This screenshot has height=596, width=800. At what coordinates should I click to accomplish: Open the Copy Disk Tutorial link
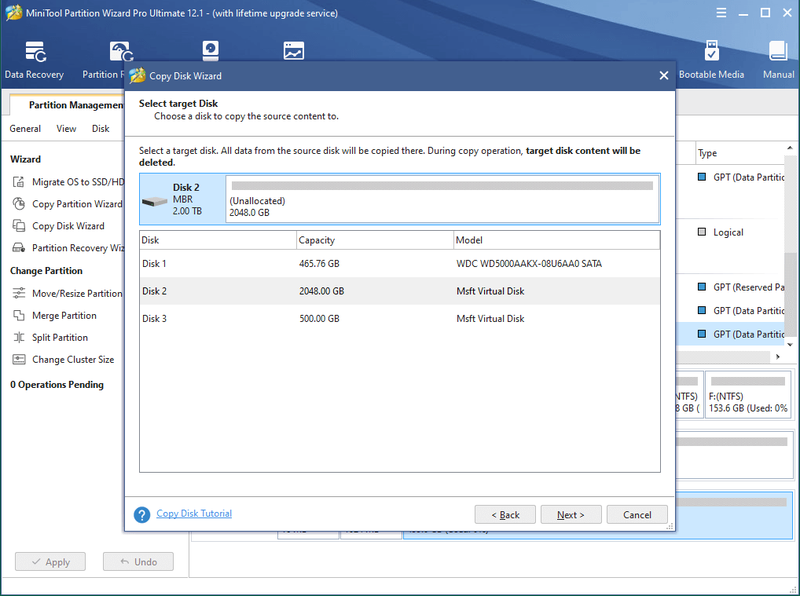tap(194, 513)
